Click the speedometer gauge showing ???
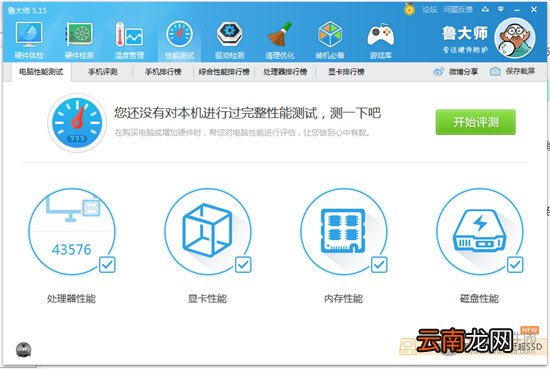Viewport: 550px width, 369px height. [77, 123]
